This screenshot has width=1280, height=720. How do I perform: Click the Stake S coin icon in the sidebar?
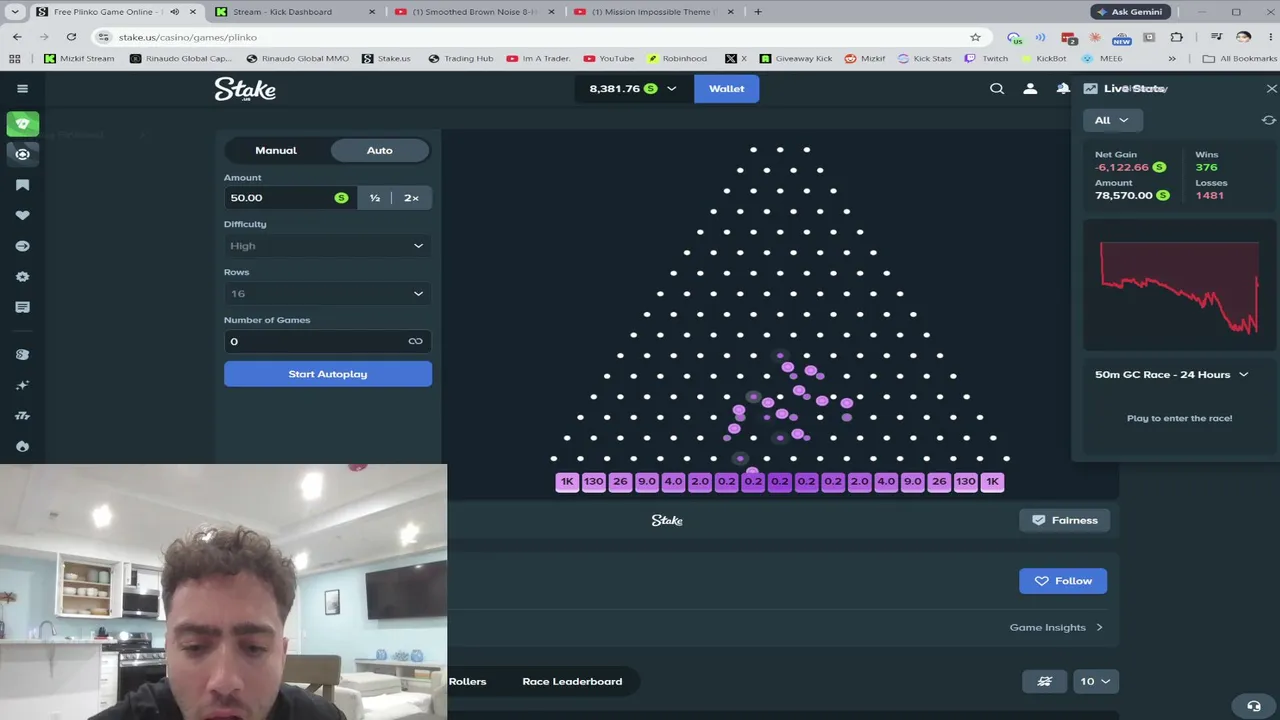tap(22, 355)
